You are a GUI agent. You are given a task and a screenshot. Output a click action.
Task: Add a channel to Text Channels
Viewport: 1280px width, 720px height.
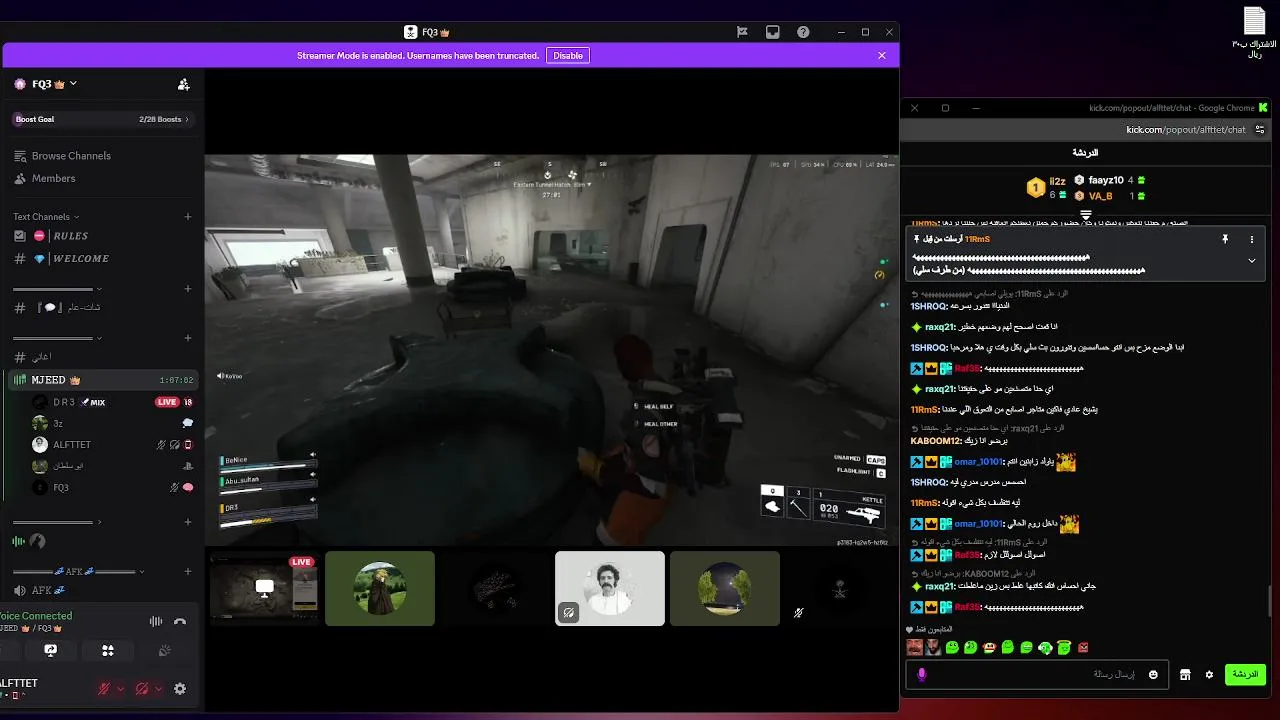point(187,217)
